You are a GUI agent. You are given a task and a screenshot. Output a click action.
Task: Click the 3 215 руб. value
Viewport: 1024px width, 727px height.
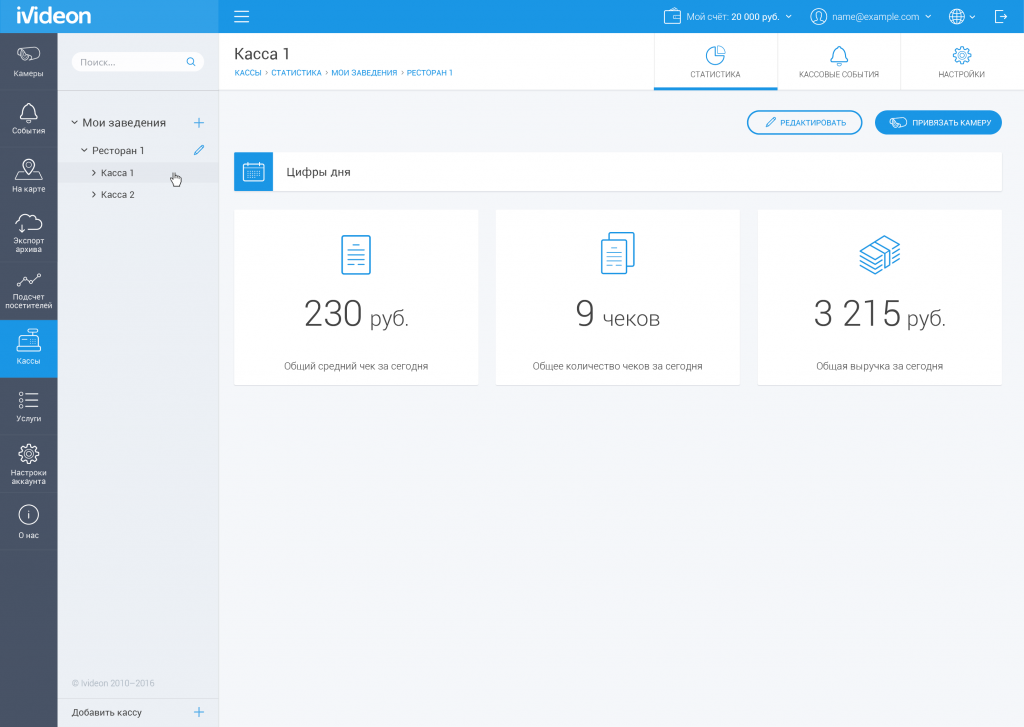(x=880, y=314)
